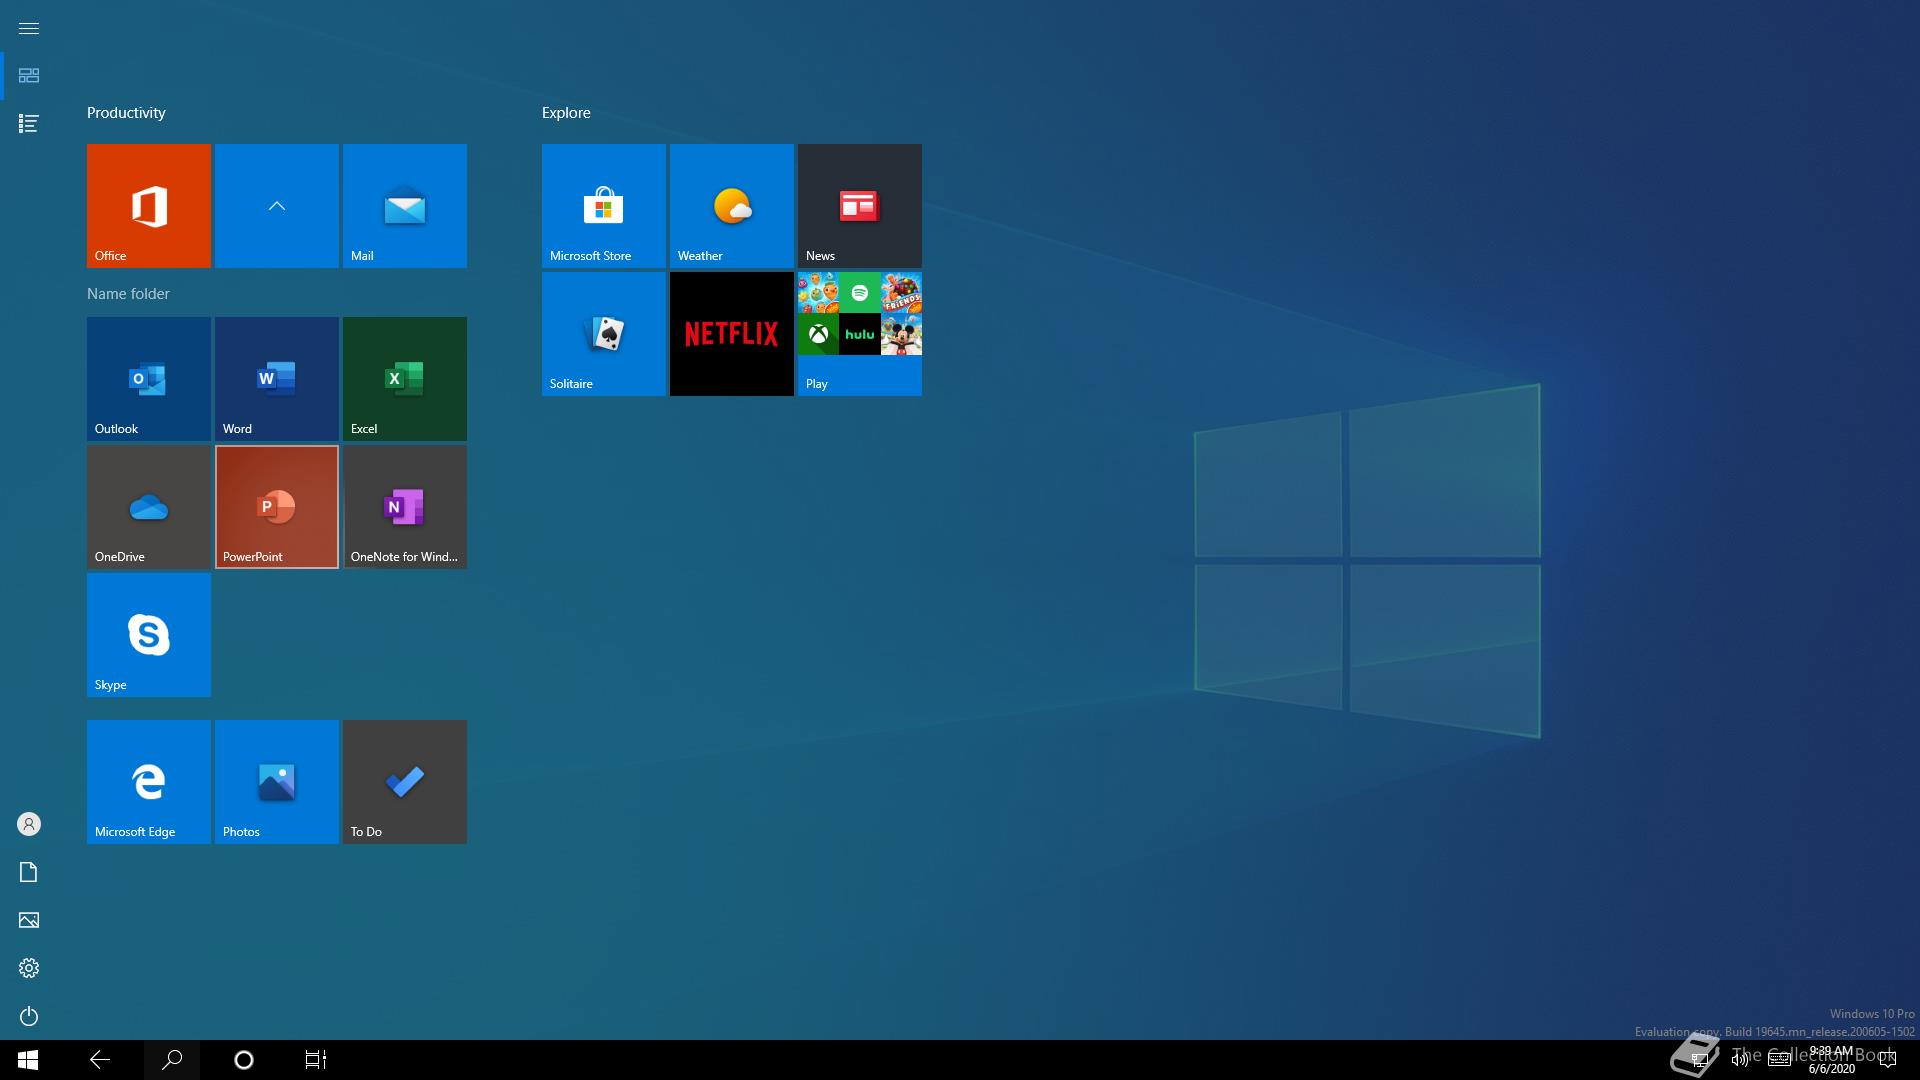The height and width of the screenshot is (1080, 1920).
Task: Open the PowerPoint tile
Action: tap(277, 507)
